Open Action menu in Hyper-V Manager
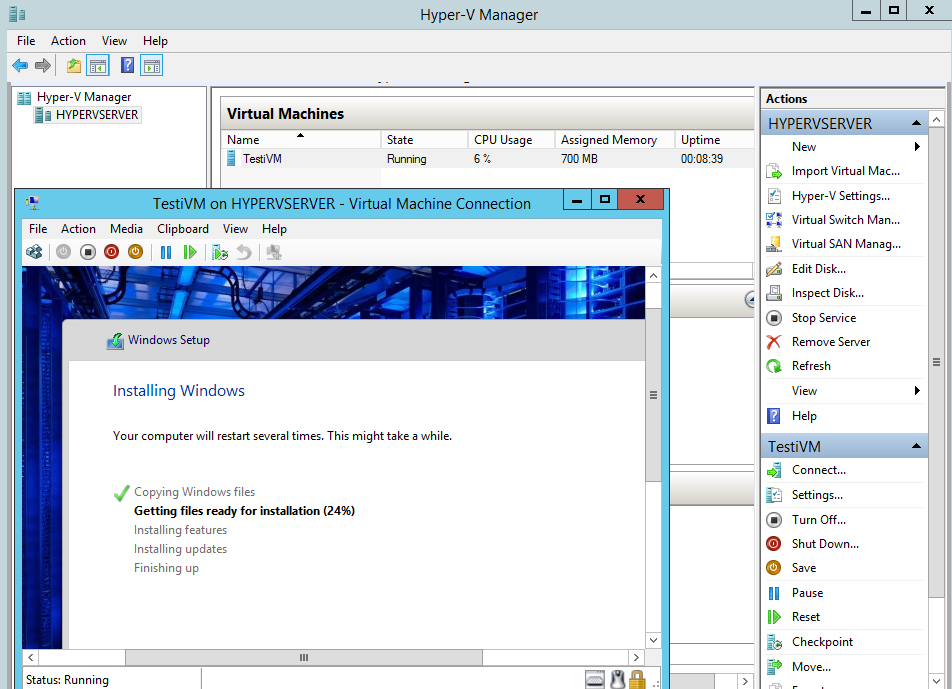Screen dimensions: 952x689 [x=68, y=41]
